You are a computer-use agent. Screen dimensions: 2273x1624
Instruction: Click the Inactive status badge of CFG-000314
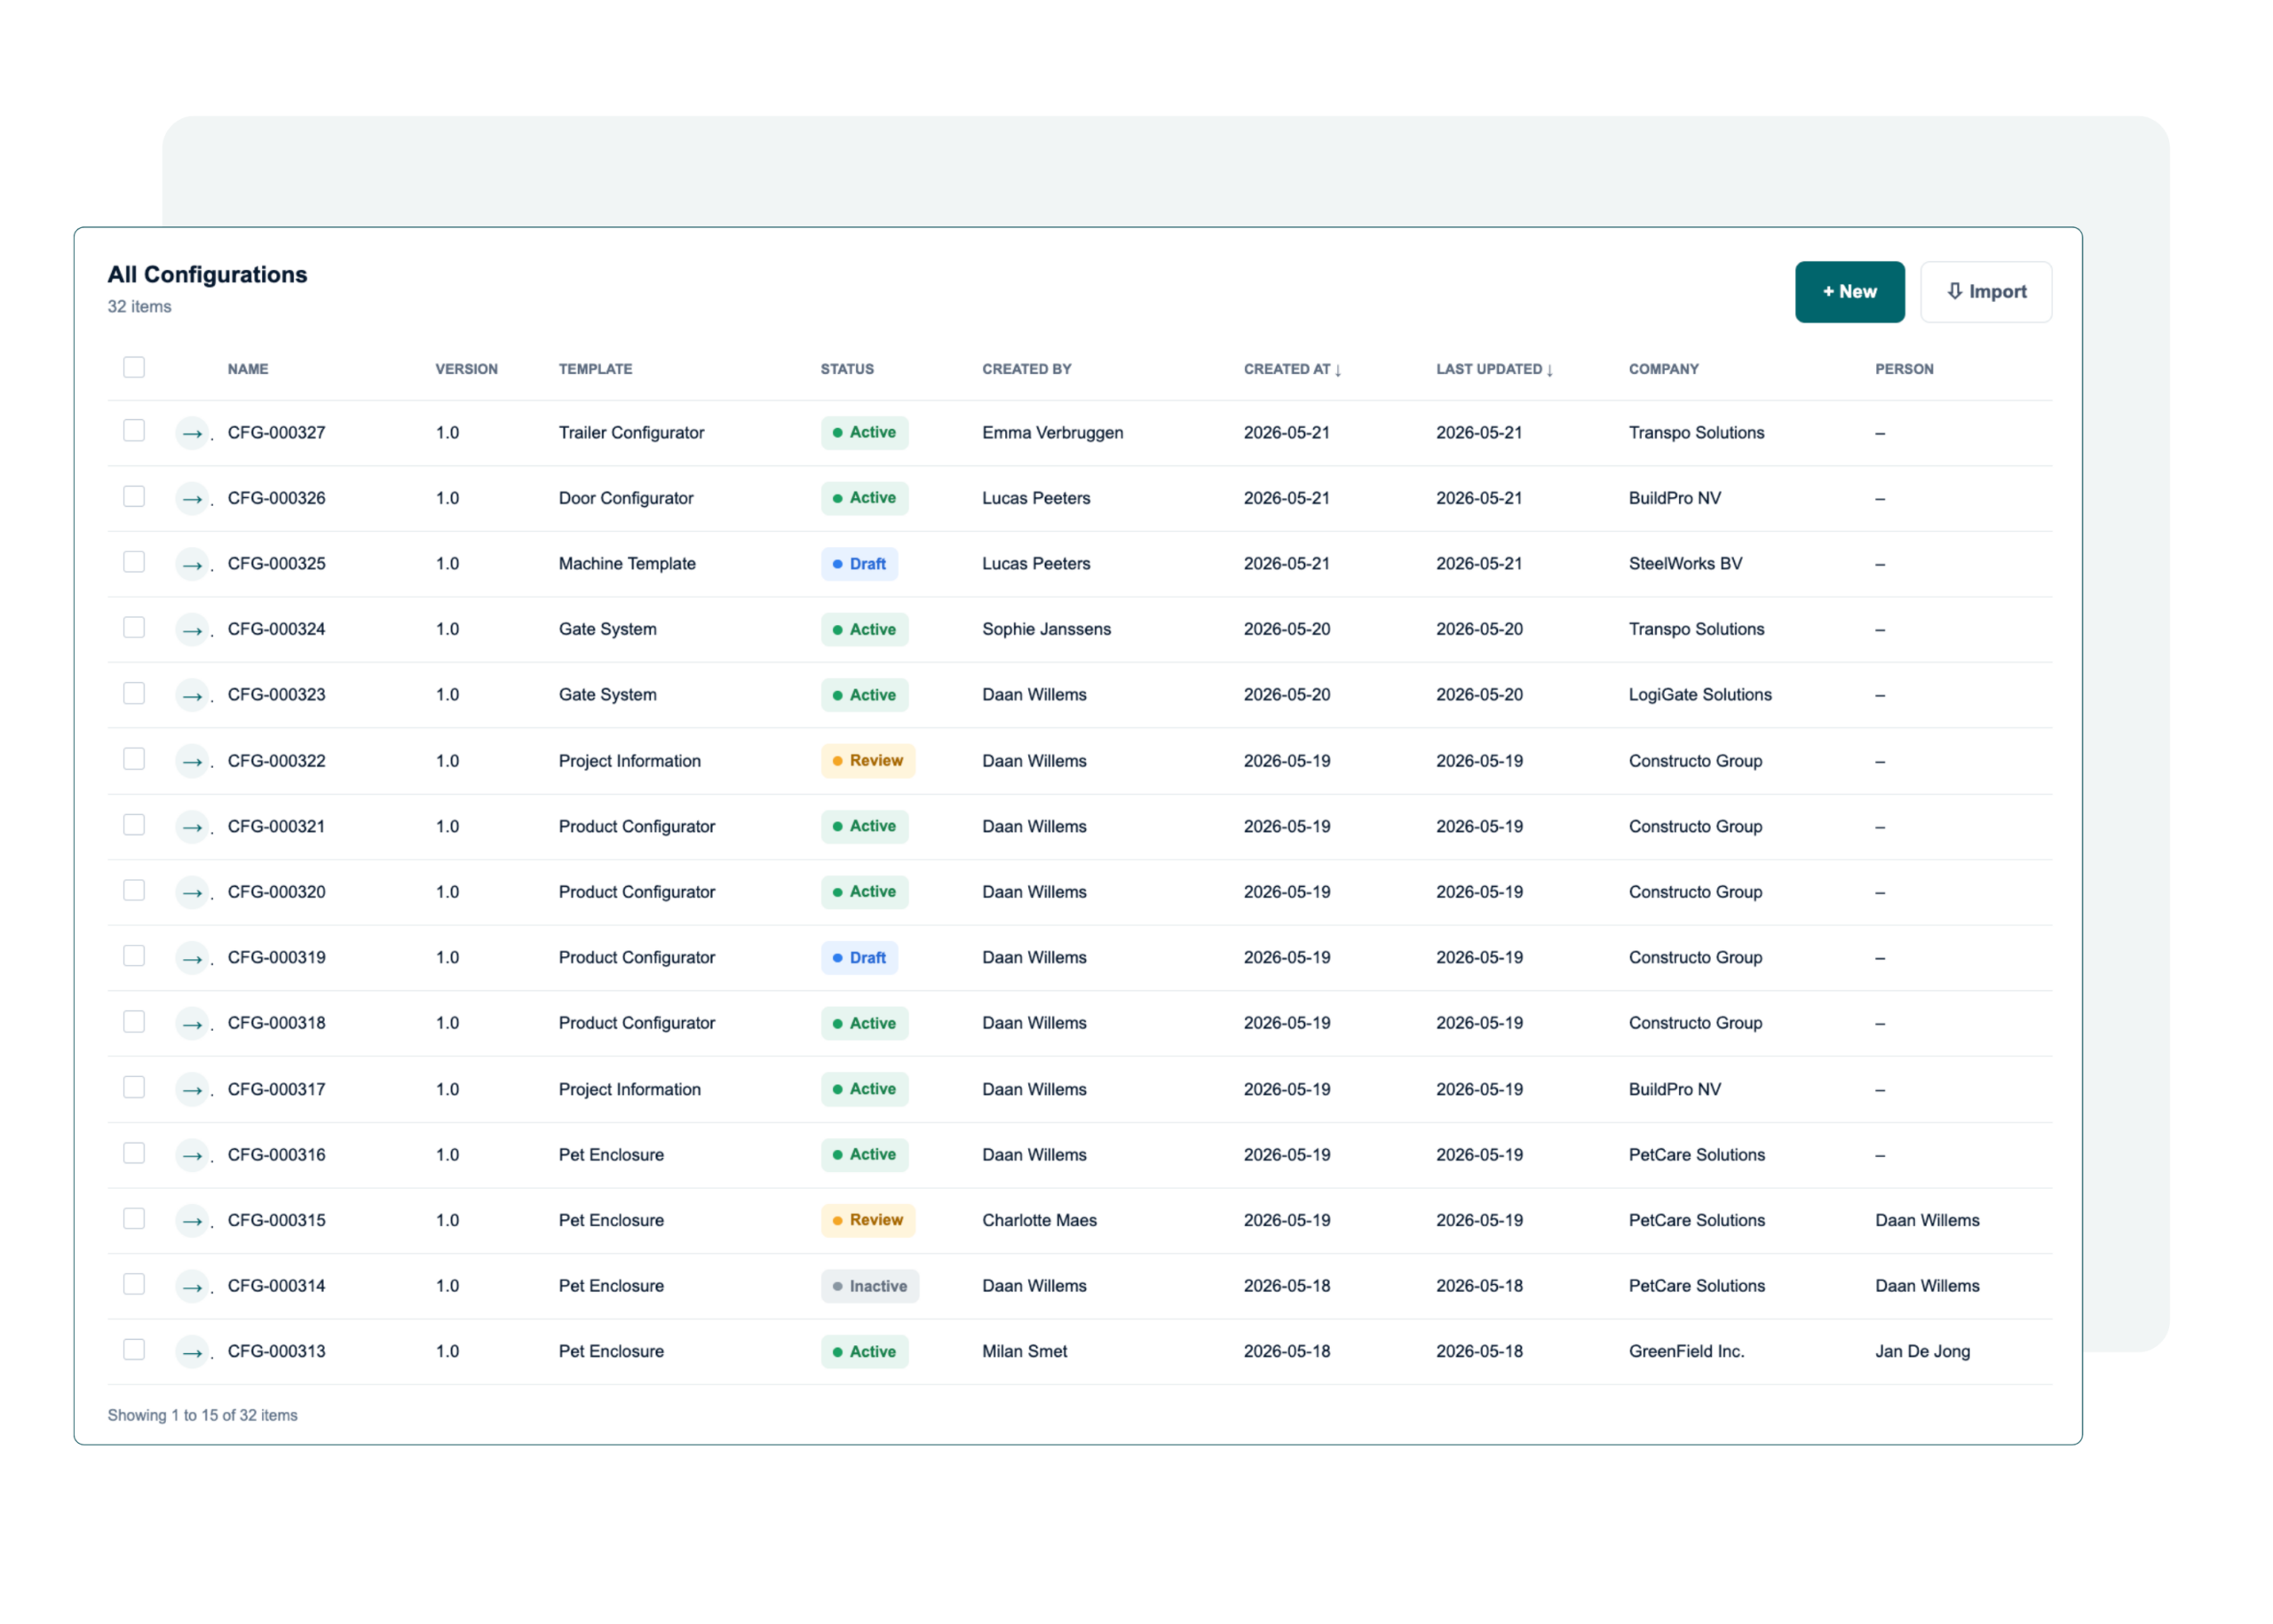point(869,1286)
